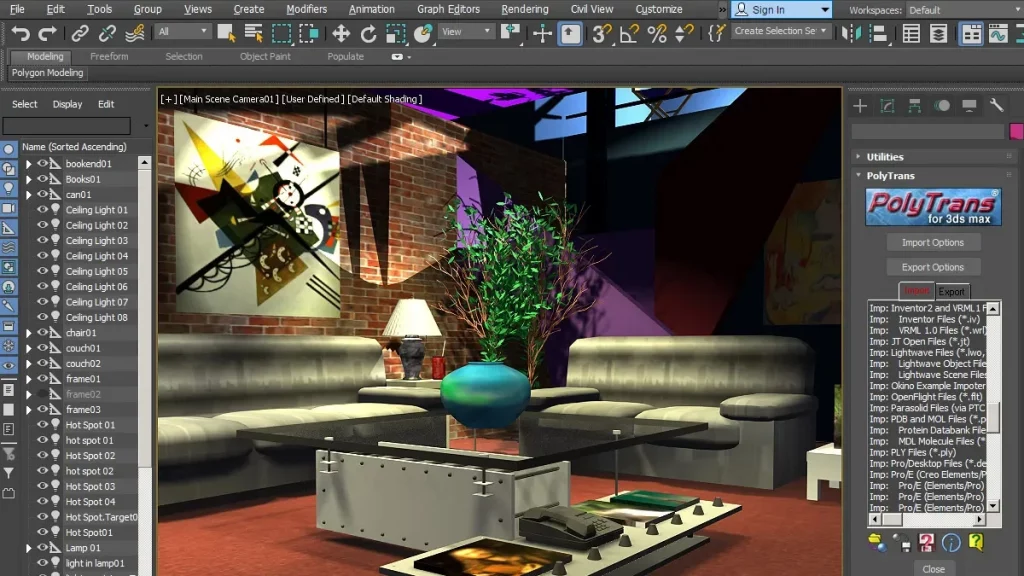Viewport: 1024px width, 576px height.
Task: Expand the bookend01 tree node
Action: coord(28,164)
